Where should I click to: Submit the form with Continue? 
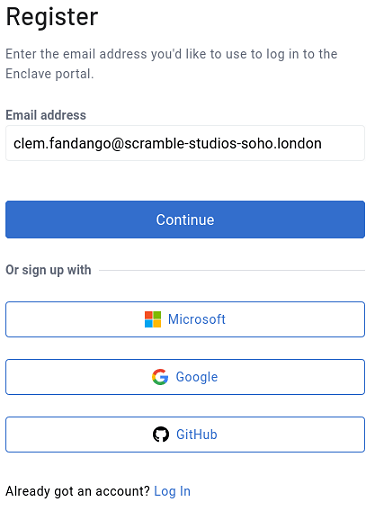(x=185, y=219)
